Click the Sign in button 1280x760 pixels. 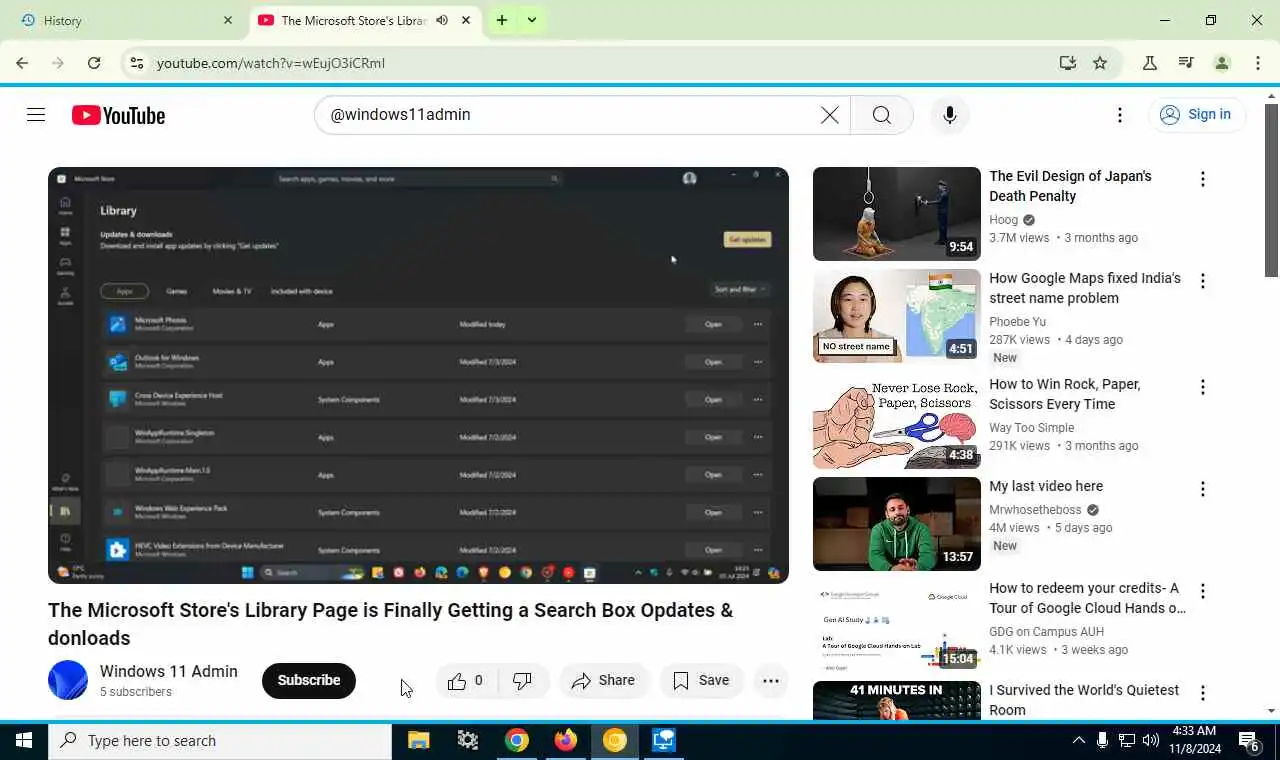coord(1197,115)
